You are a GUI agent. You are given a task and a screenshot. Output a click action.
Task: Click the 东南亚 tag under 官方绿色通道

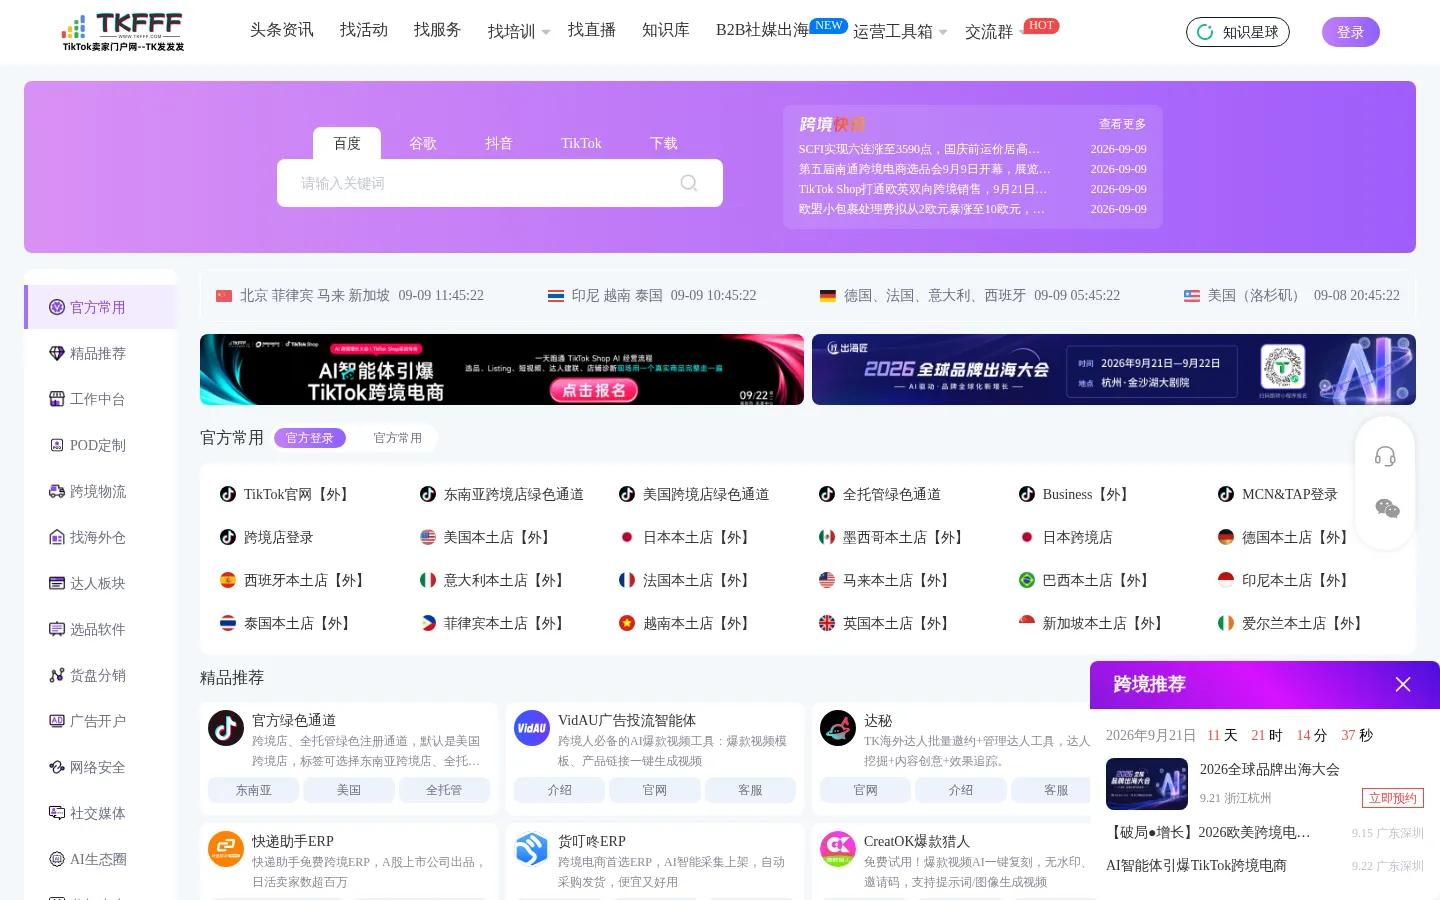254,790
